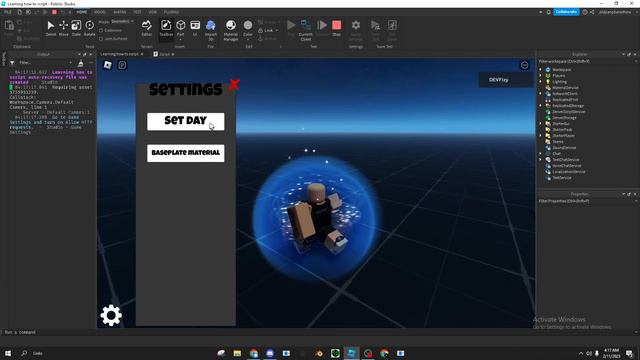Image resolution: width=640 pixels, height=360 pixels.
Task: Open the notification center icon
Action: (630, 353)
